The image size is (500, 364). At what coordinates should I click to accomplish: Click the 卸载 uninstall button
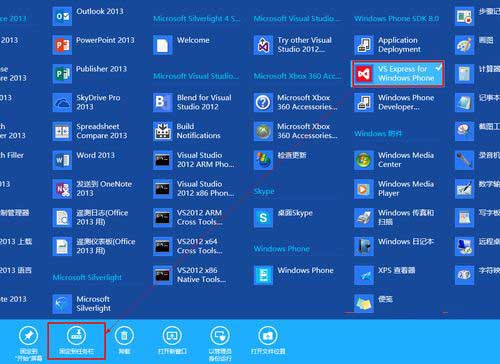point(124,340)
